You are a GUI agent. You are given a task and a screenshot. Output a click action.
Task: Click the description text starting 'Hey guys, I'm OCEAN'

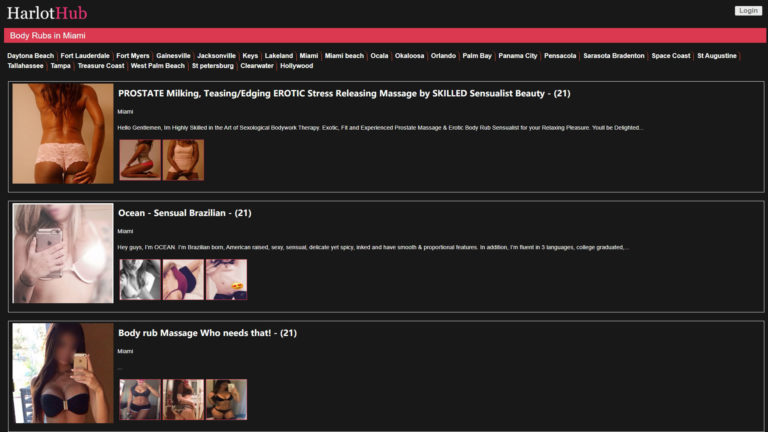pyautogui.click(x=373, y=247)
